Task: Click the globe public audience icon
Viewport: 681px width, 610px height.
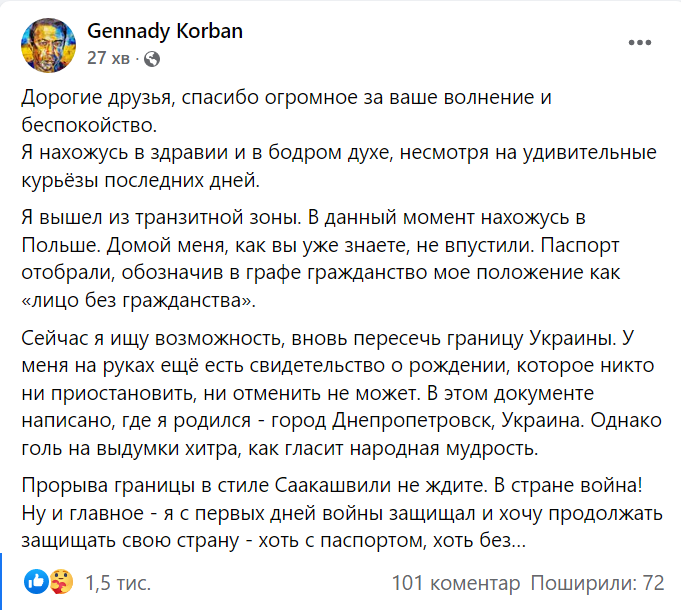Action: (151, 59)
